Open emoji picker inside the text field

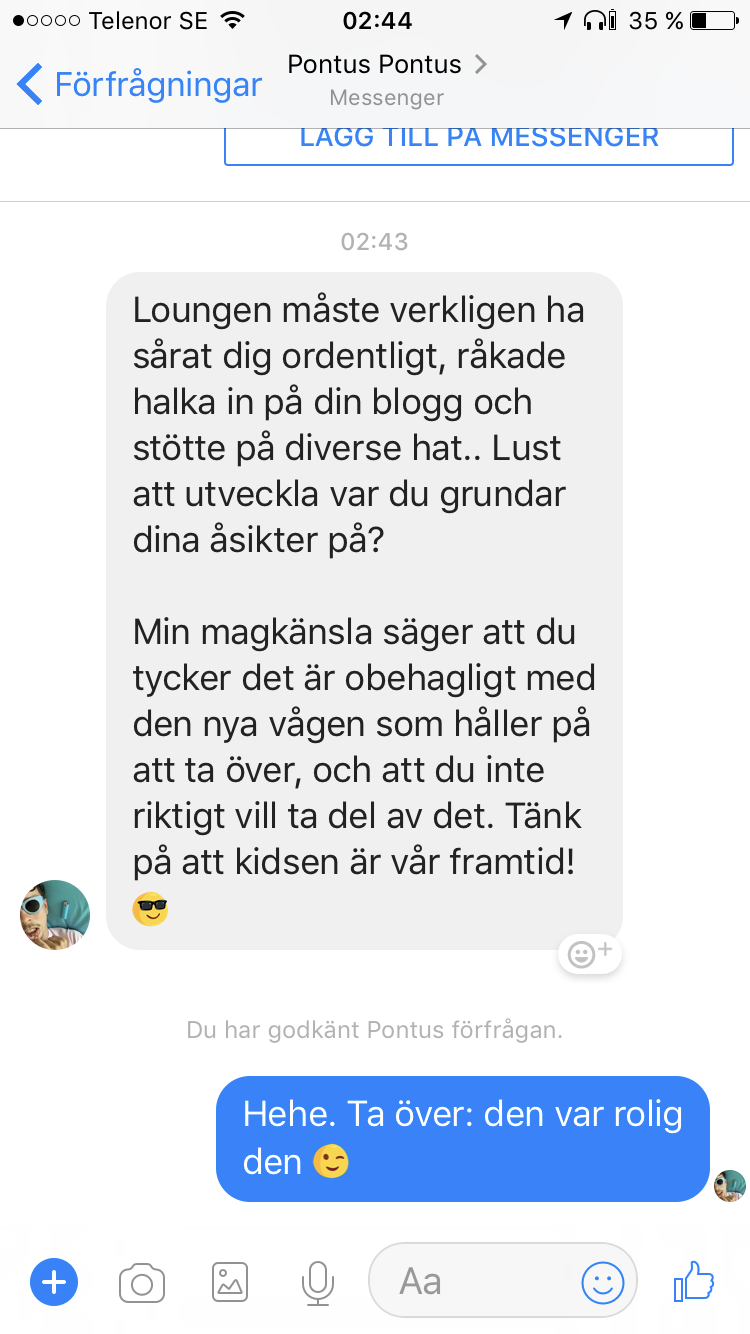603,1282
